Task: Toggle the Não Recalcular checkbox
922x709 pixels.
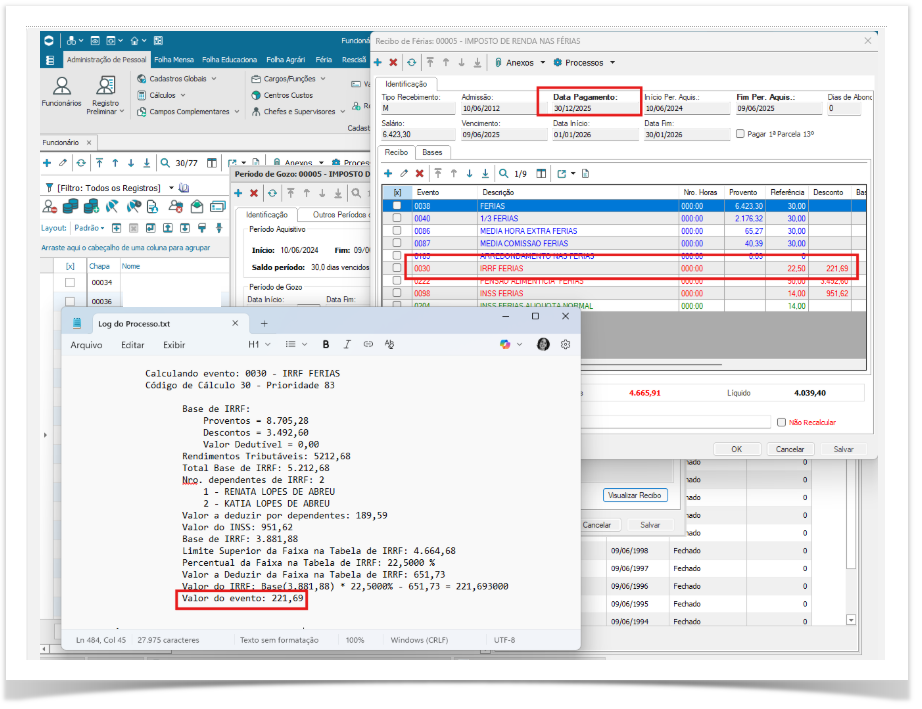Action: click(781, 422)
